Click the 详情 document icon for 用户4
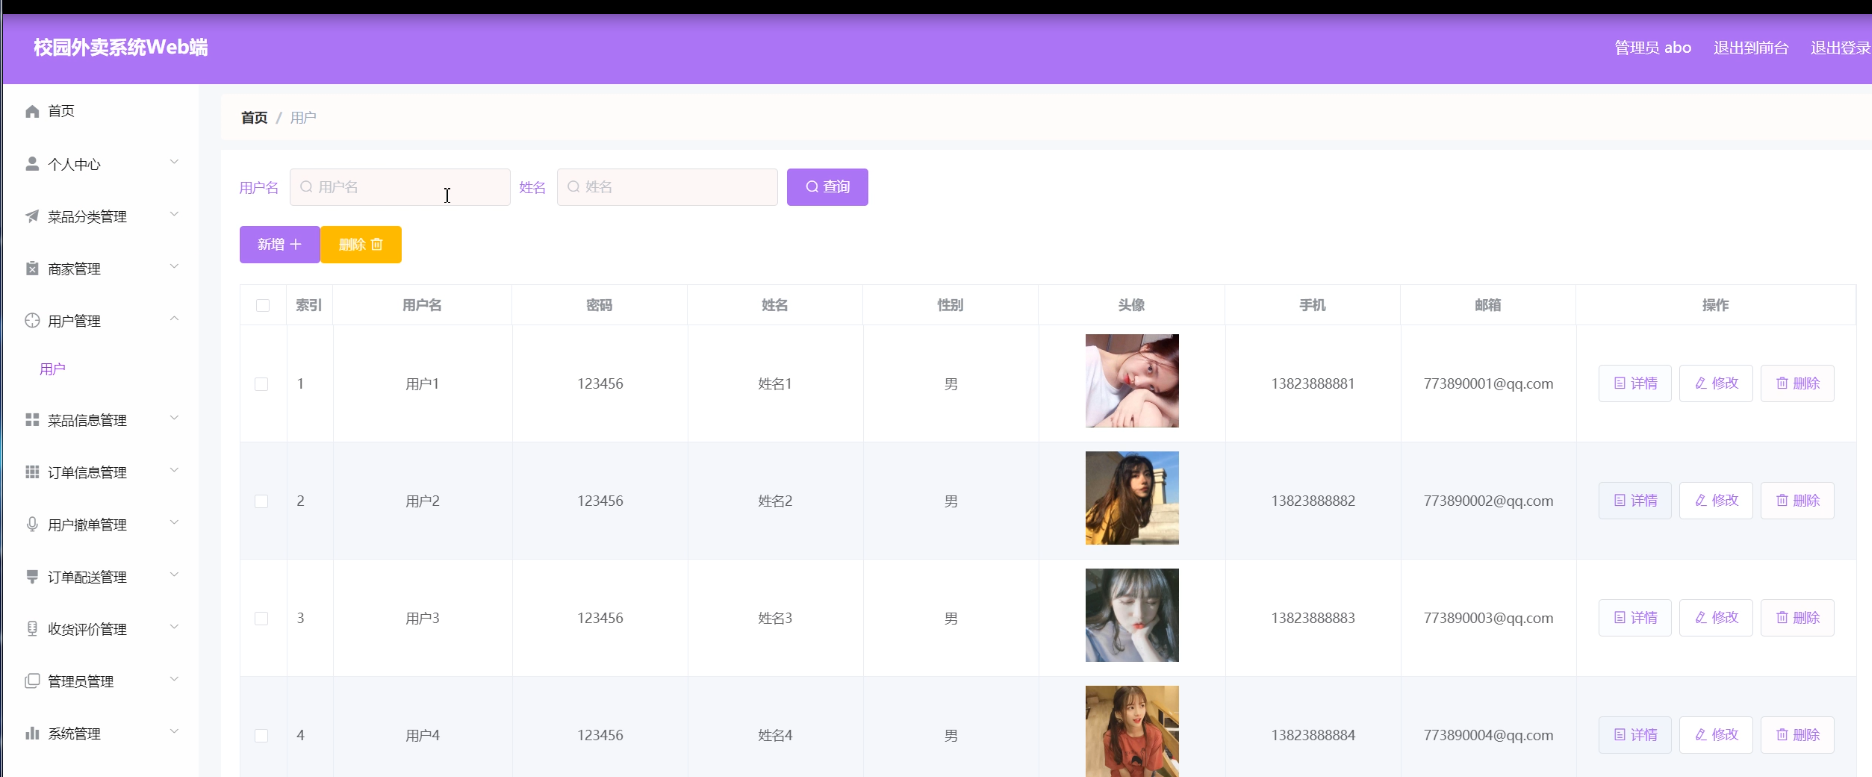 [1620, 735]
